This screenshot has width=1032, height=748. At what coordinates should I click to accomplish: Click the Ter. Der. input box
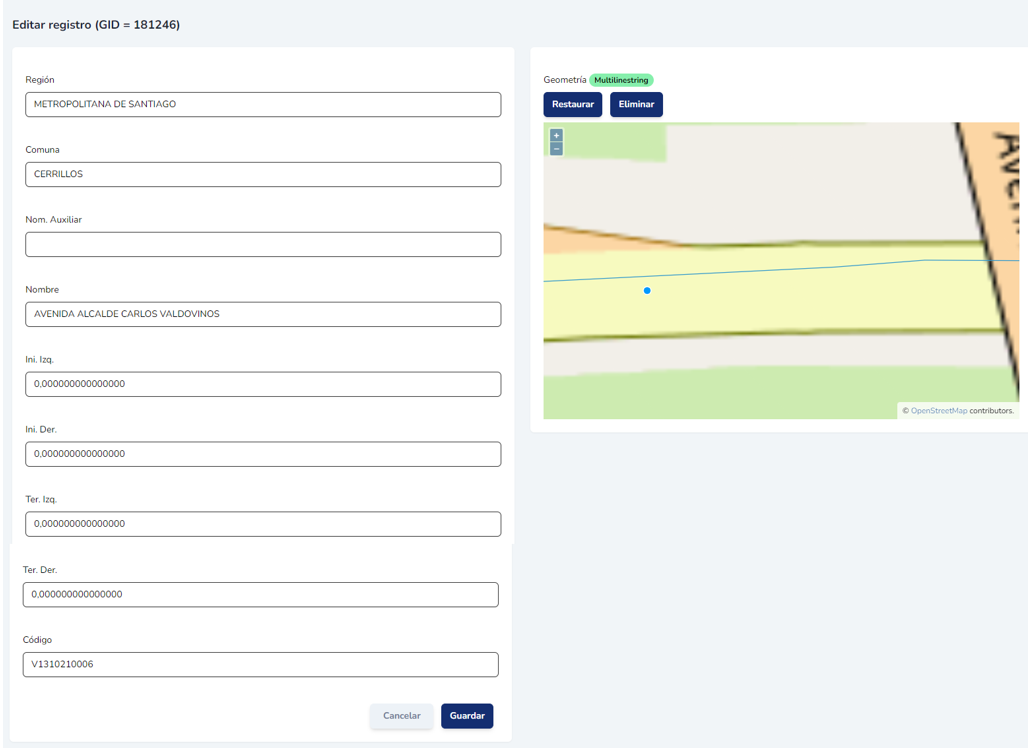(260, 594)
